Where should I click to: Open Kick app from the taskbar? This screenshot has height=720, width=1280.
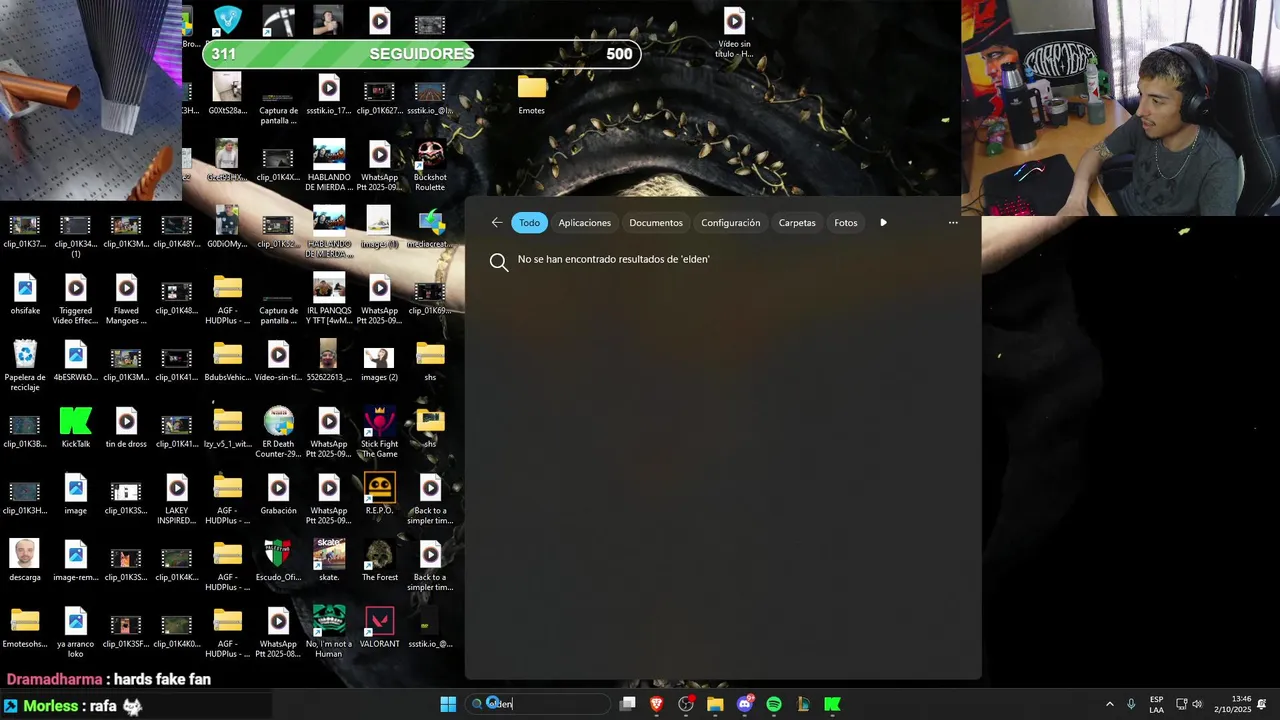pos(832,704)
